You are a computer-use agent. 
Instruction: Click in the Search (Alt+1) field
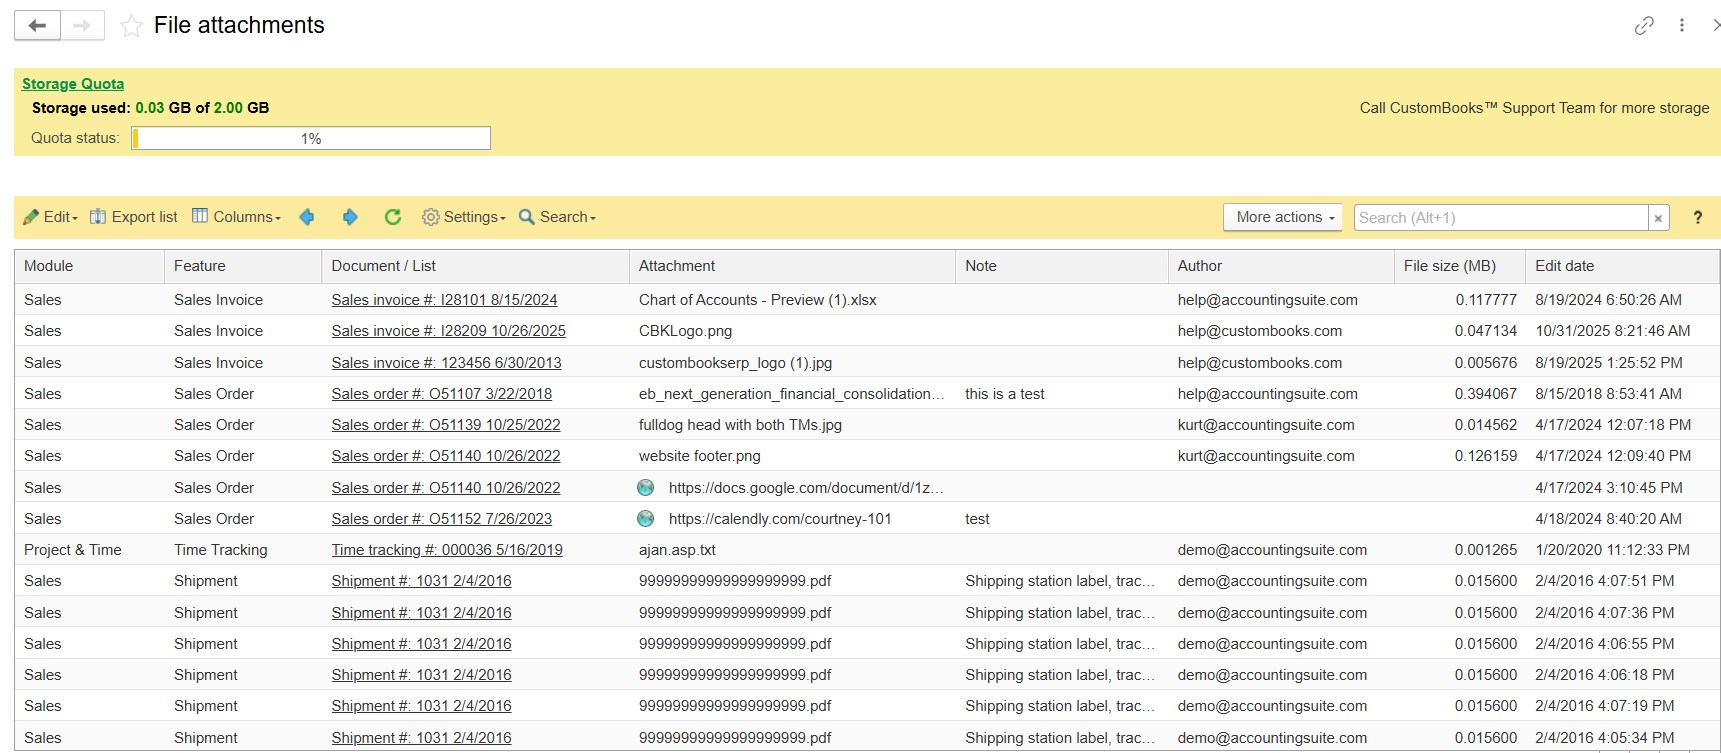tap(1499, 218)
